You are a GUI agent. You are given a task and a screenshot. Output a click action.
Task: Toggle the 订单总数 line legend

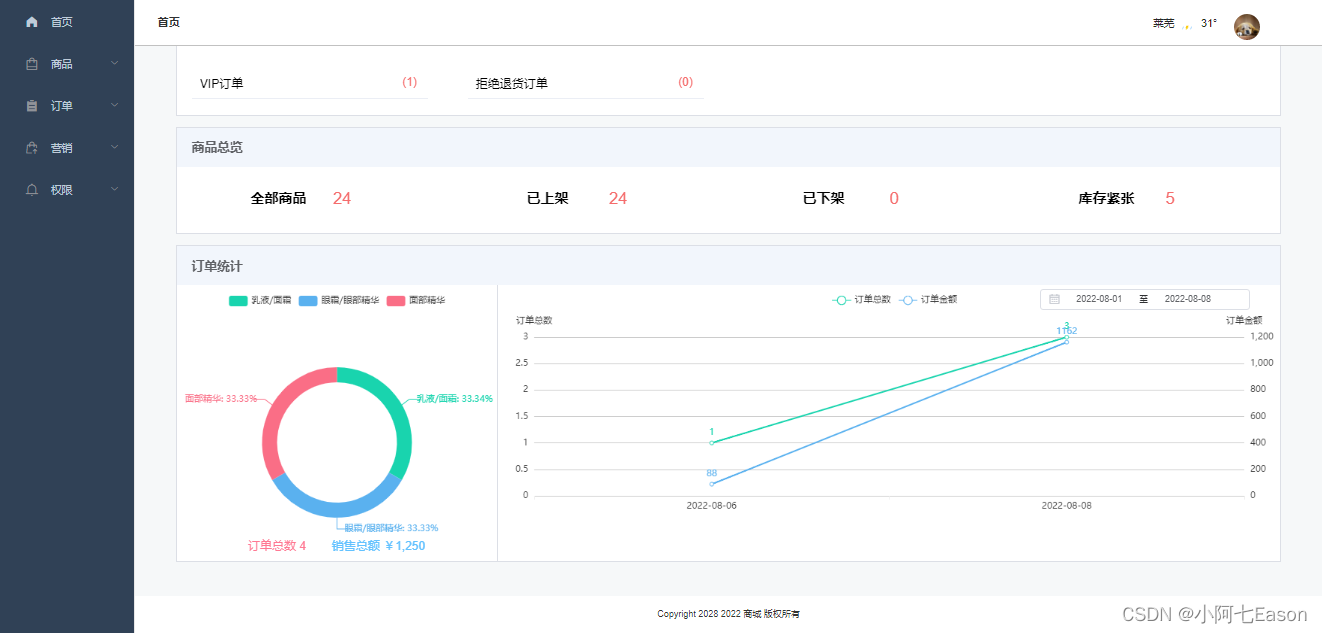click(861, 299)
